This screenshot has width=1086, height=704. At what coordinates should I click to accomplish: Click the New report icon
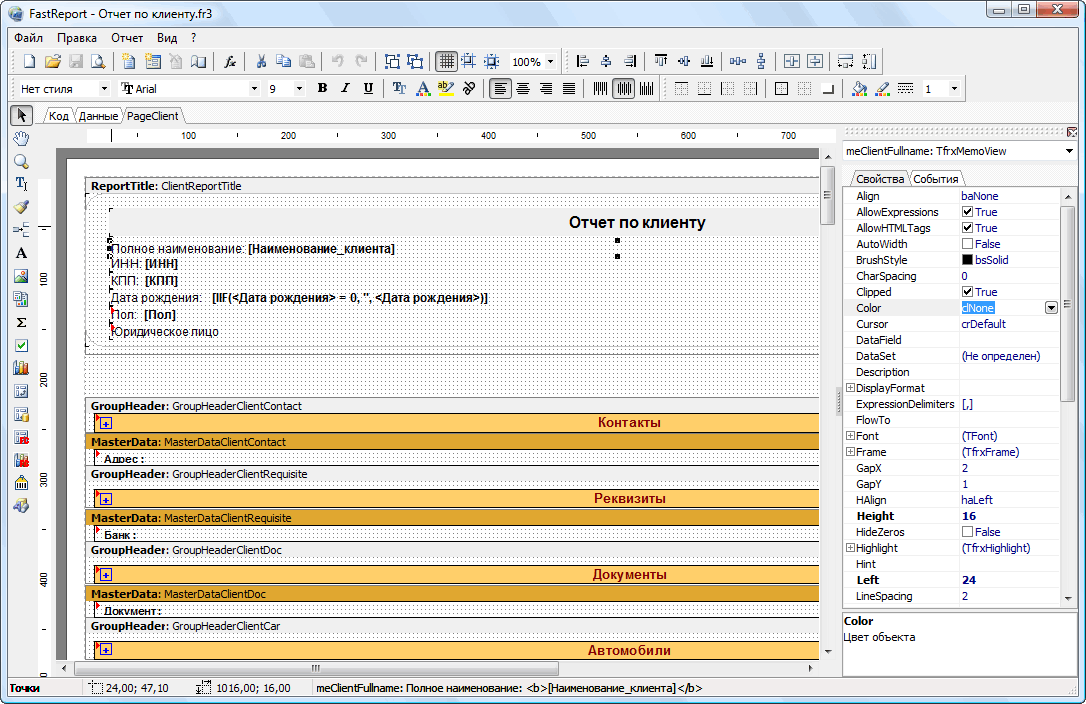click(x=29, y=62)
